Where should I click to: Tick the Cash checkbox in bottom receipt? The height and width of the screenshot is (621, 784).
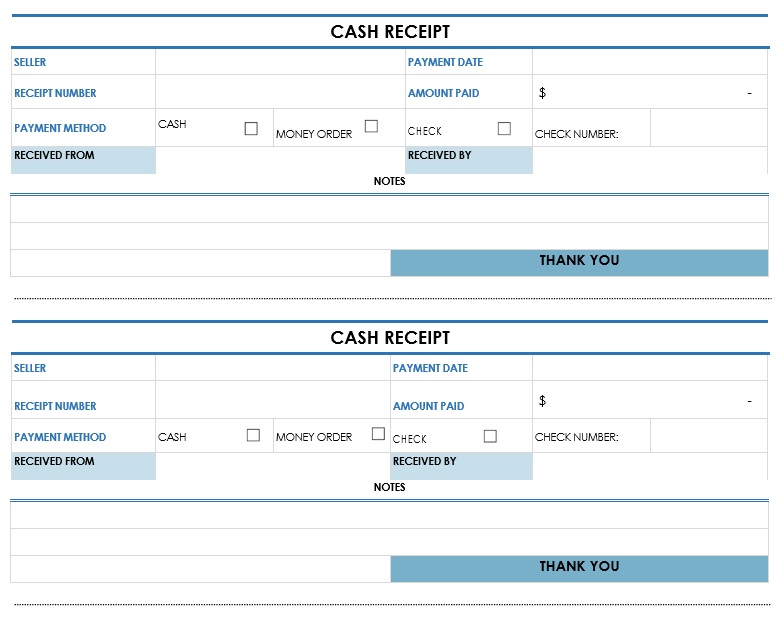click(x=253, y=435)
